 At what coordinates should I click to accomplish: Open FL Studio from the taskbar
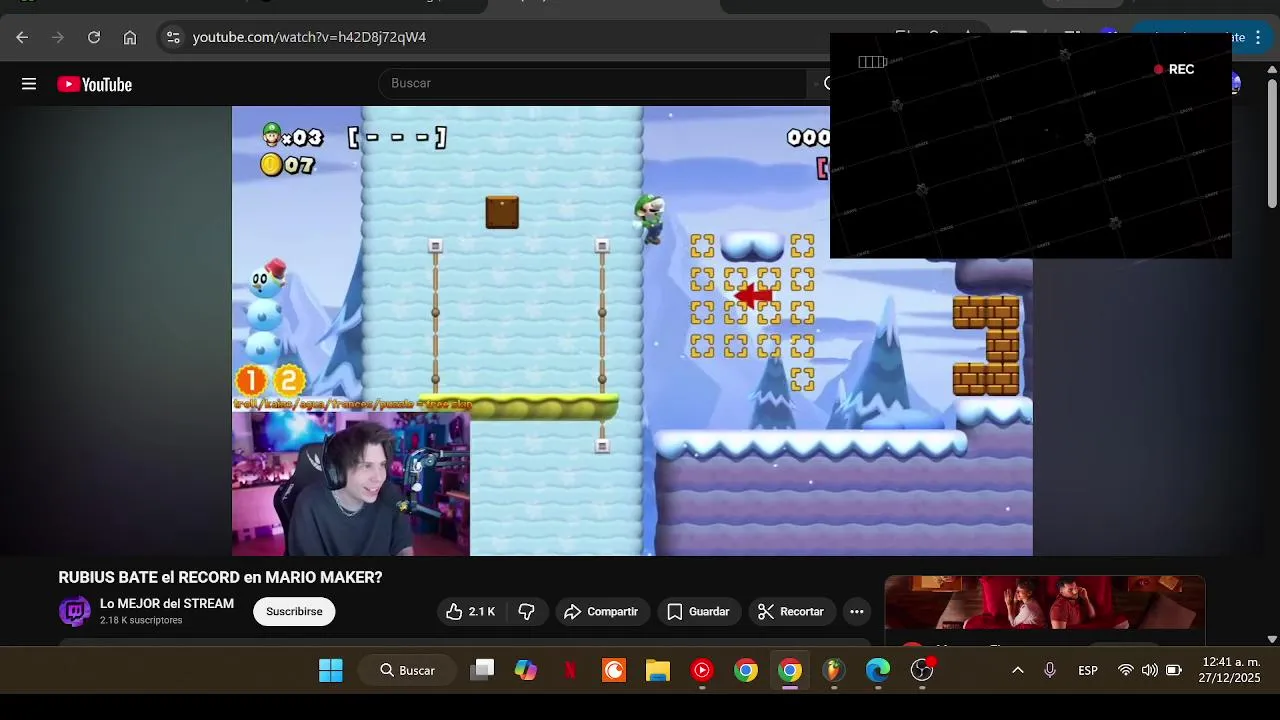tap(834, 670)
